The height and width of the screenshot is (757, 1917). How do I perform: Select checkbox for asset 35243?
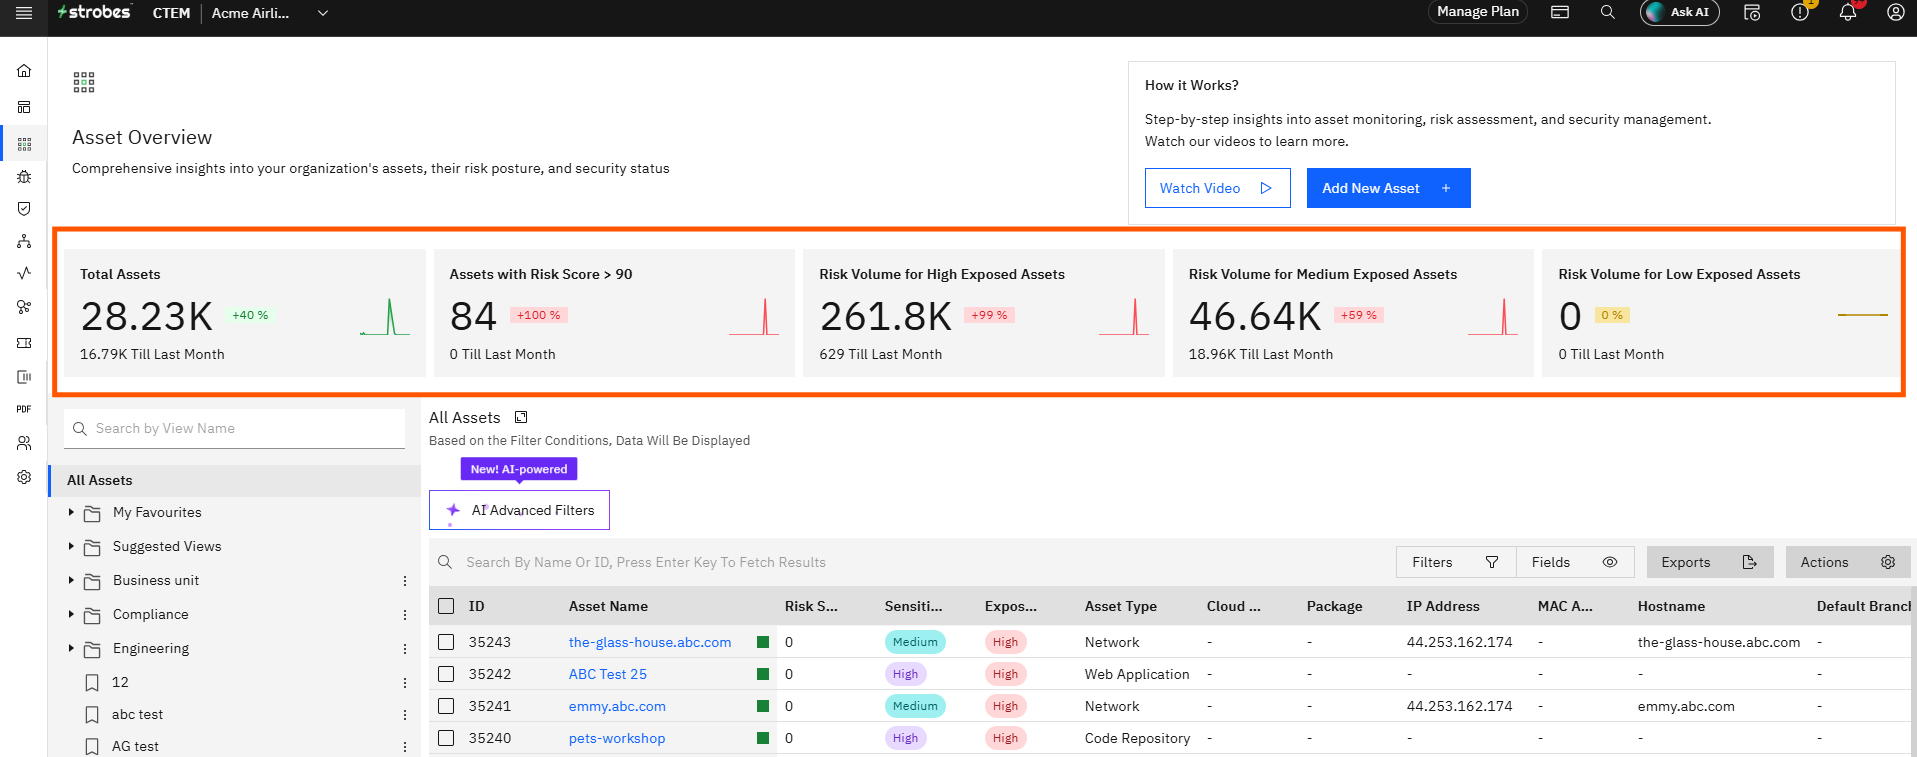coord(446,642)
